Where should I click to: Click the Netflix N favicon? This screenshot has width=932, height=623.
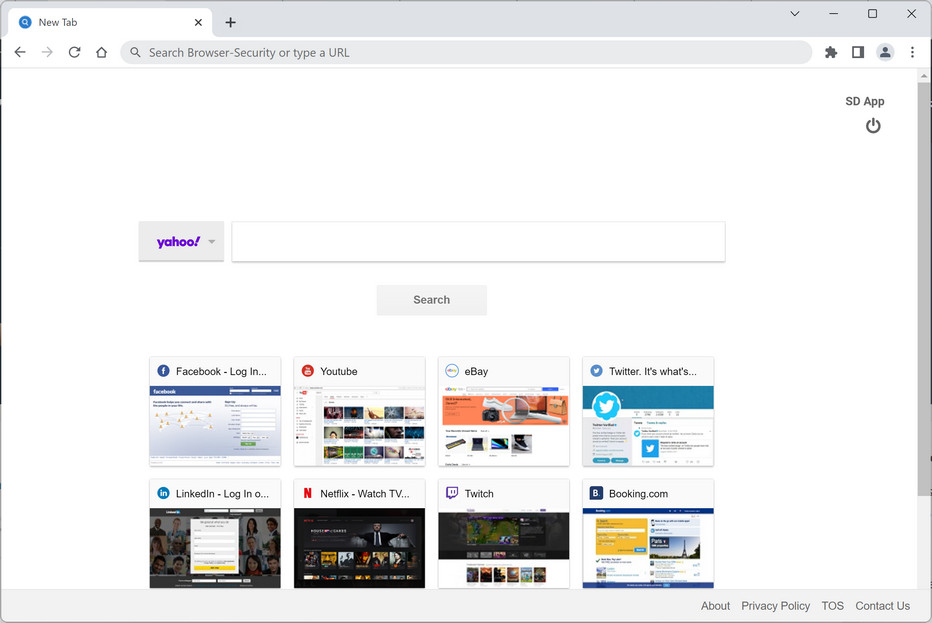307,493
